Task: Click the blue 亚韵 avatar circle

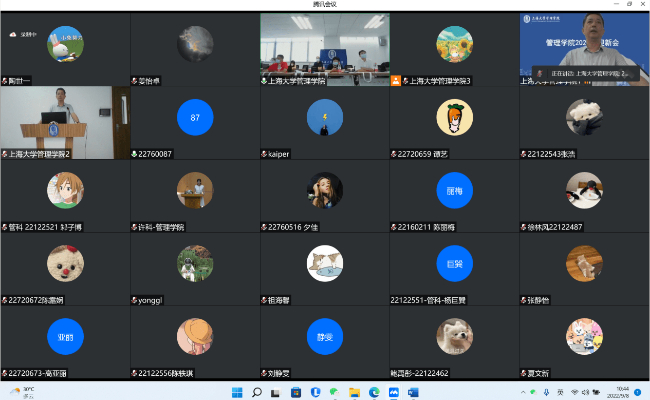Action: [65, 335]
